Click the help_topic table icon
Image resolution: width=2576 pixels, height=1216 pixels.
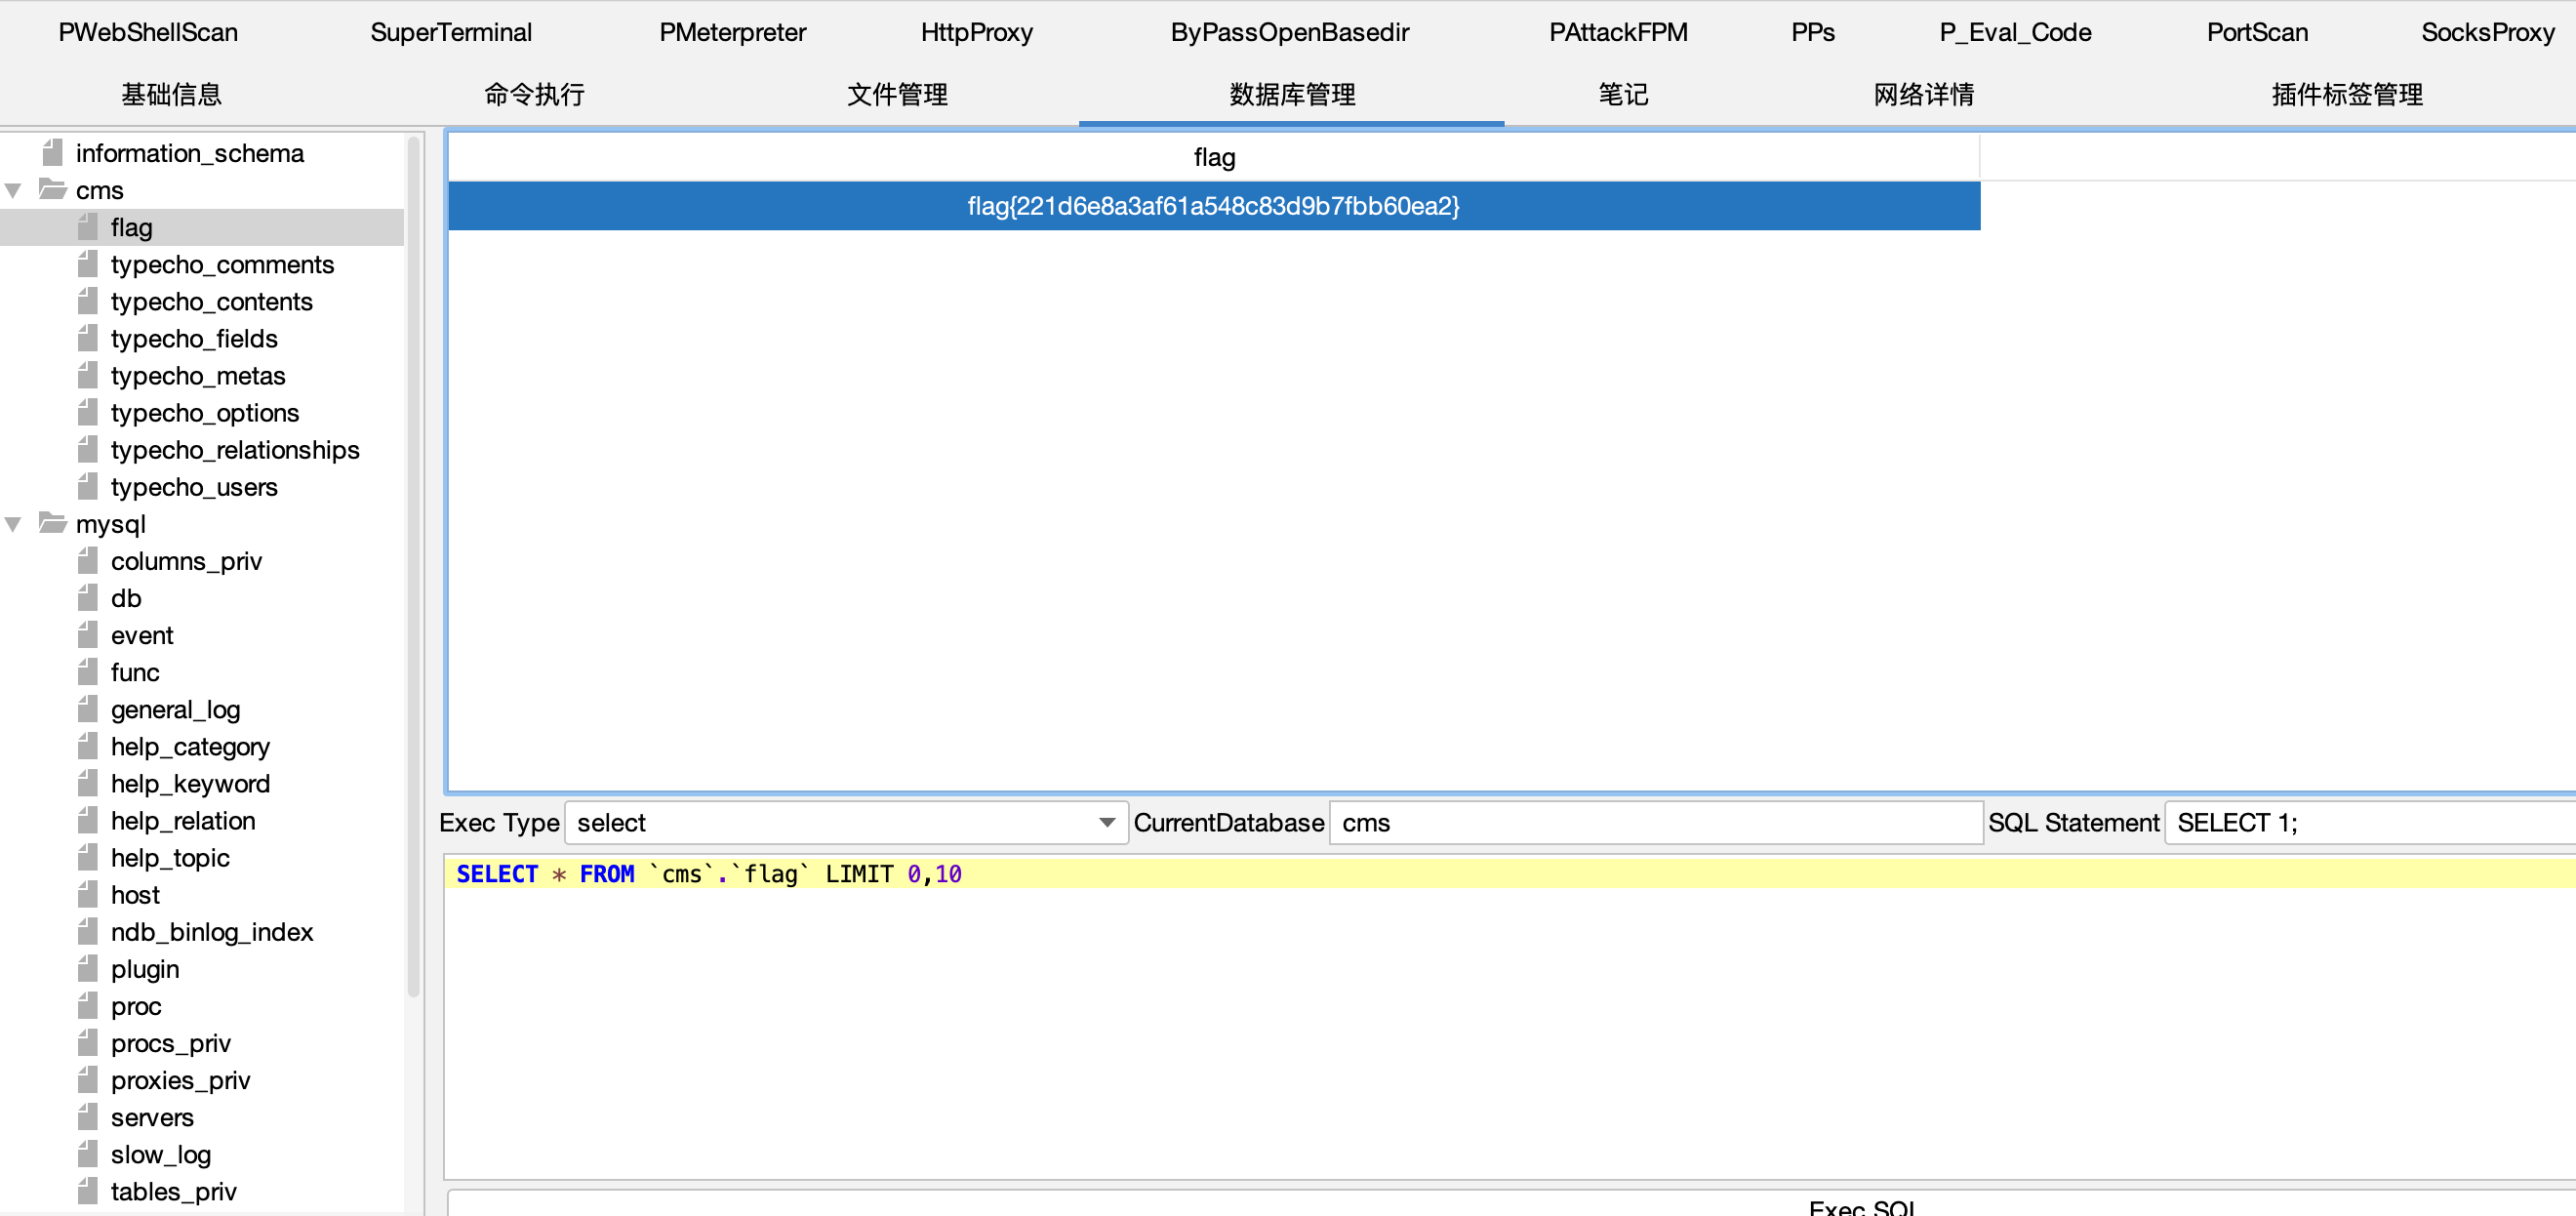[x=88, y=858]
